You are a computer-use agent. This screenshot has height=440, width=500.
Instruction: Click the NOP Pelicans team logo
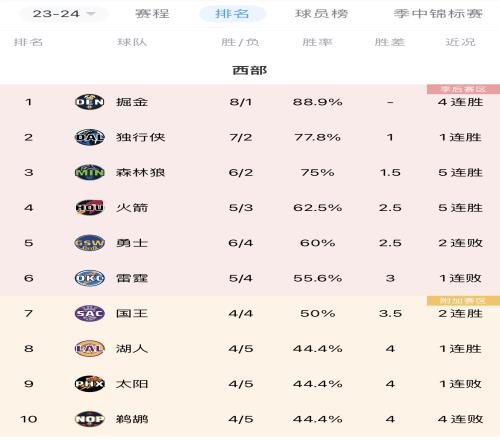click(x=89, y=419)
